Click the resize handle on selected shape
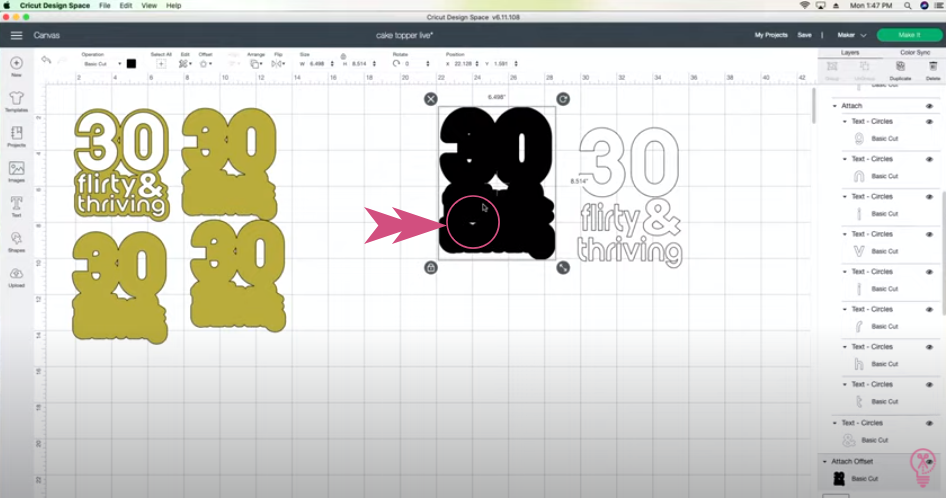This screenshot has width=946, height=498. [x=563, y=267]
